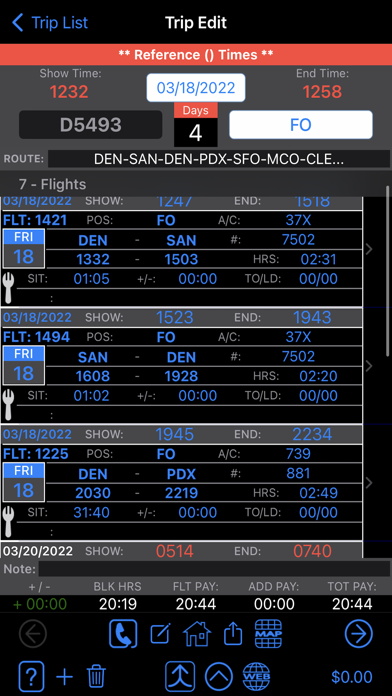Tap the merge arrows icon
This screenshot has width=392, height=696.
tap(180, 676)
